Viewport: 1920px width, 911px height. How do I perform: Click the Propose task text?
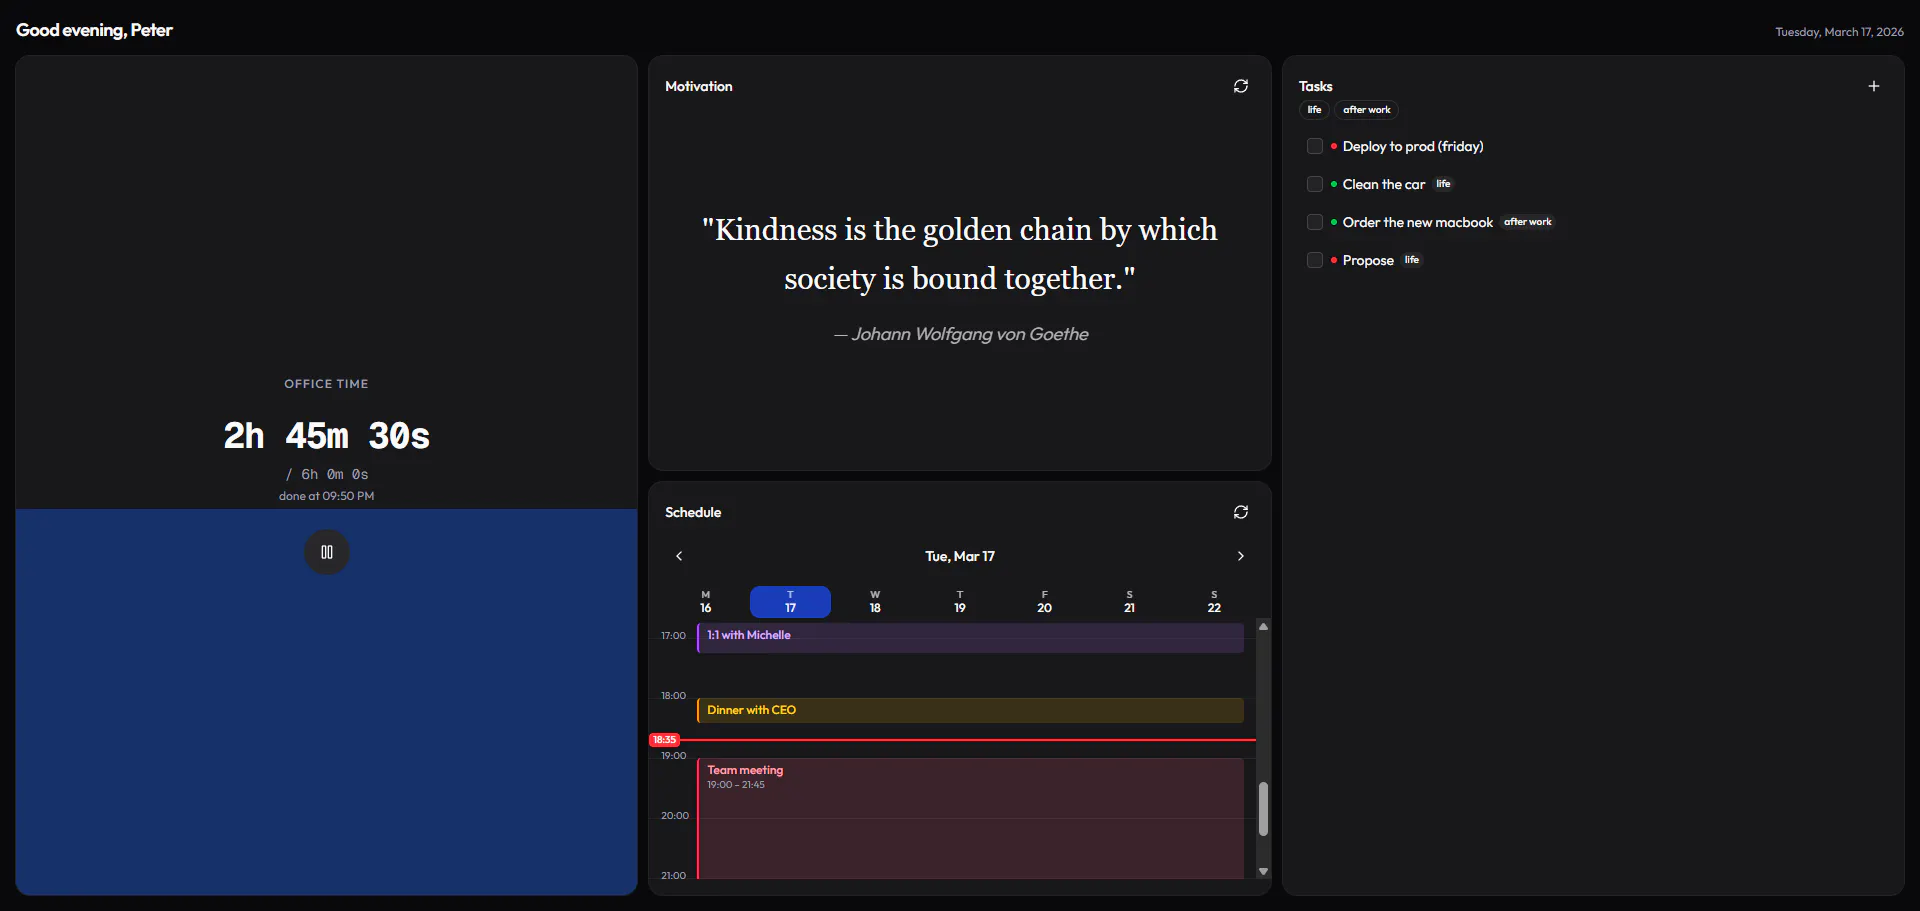click(1368, 260)
